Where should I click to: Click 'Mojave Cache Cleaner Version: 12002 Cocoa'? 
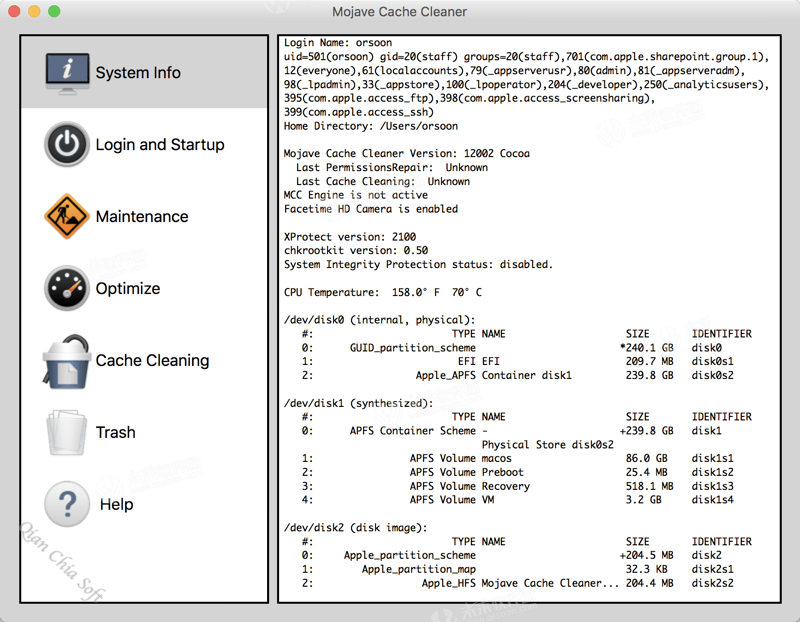407,154
